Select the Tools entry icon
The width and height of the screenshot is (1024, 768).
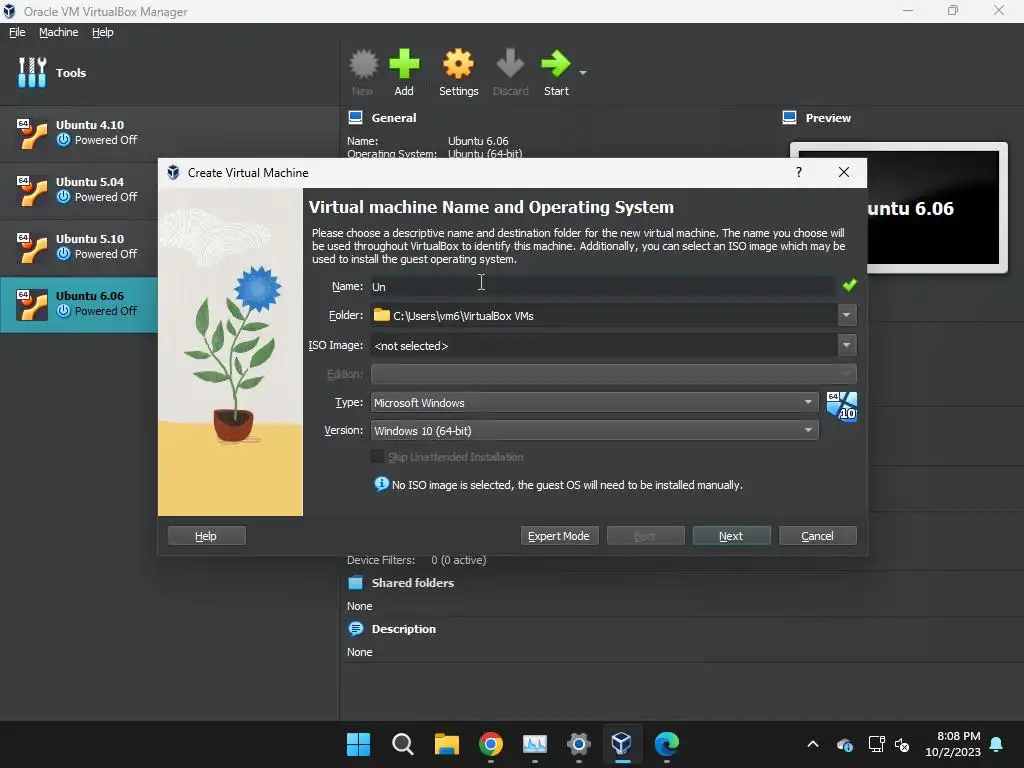[x=32, y=72]
